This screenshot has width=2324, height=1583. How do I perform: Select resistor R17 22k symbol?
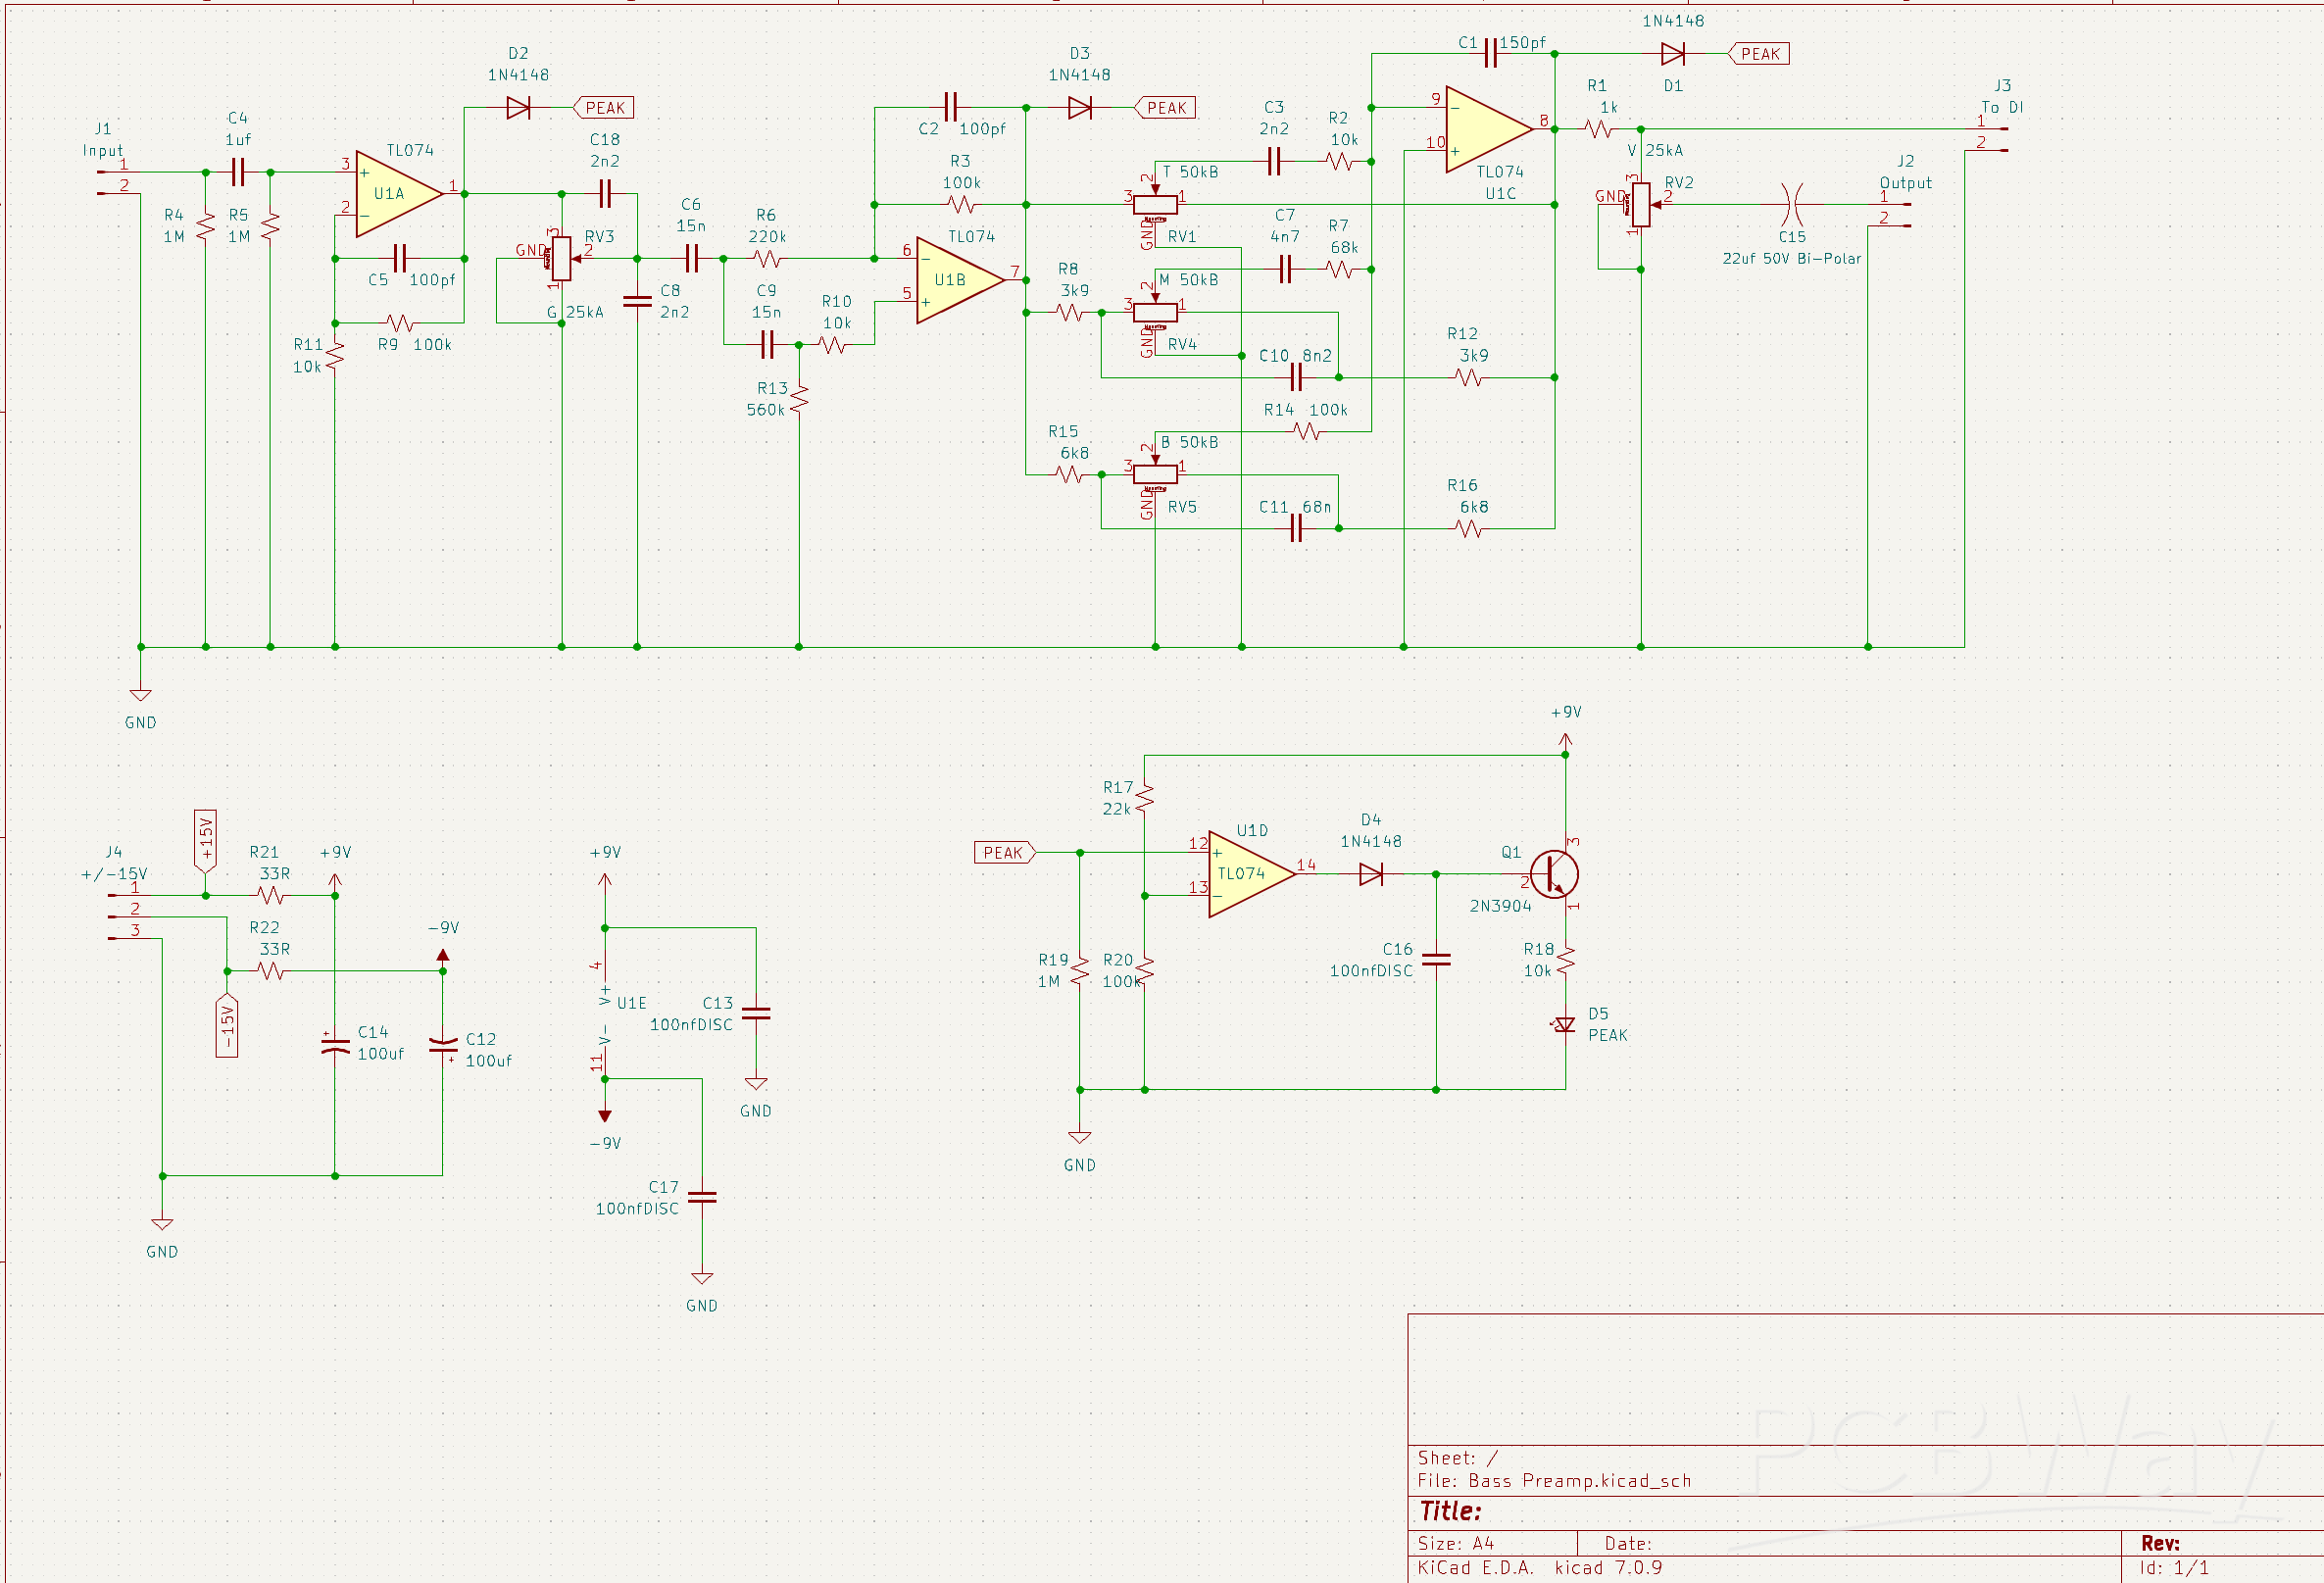point(1144,799)
